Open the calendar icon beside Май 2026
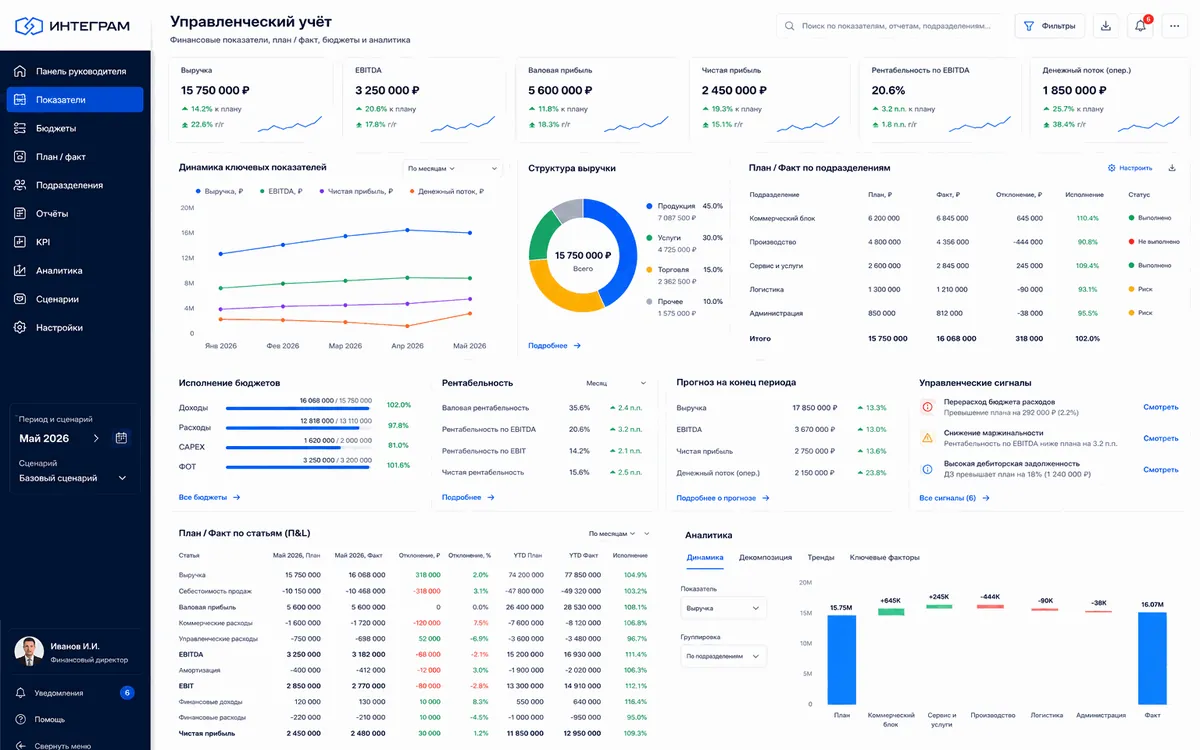Image resolution: width=1200 pixels, height=750 pixels. [x=121, y=438]
